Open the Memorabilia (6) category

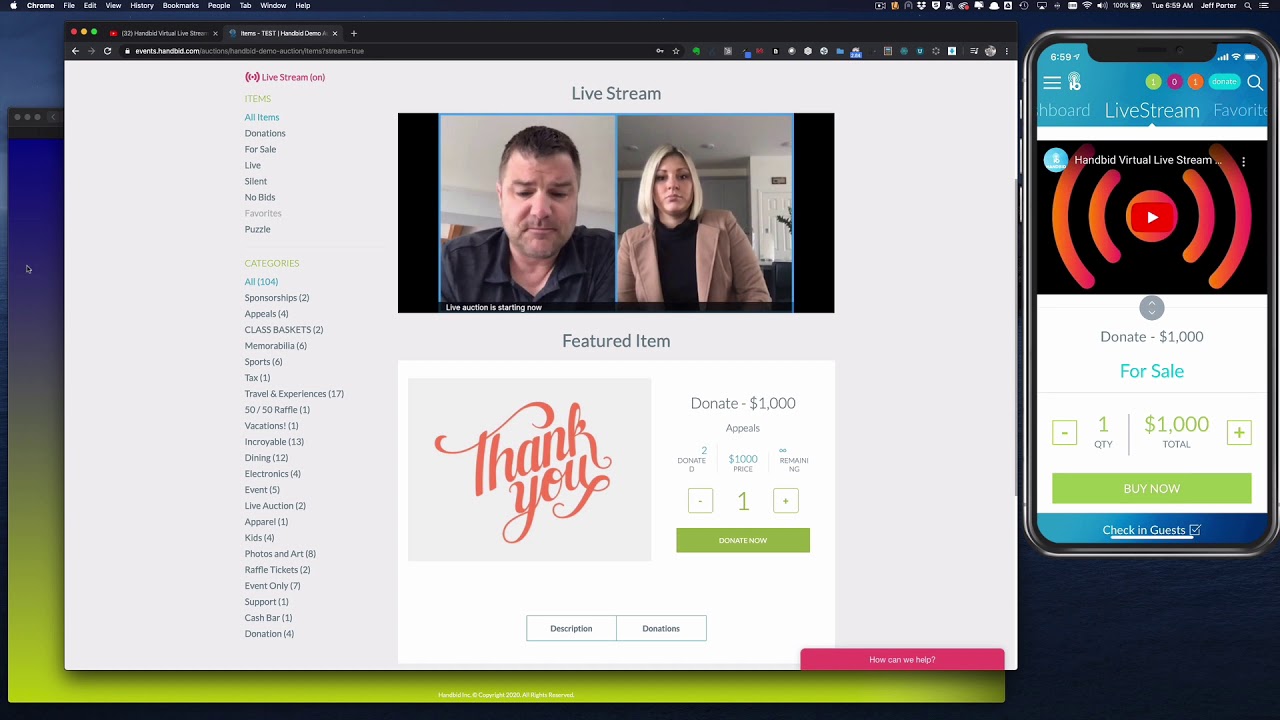tap(276, 345)
